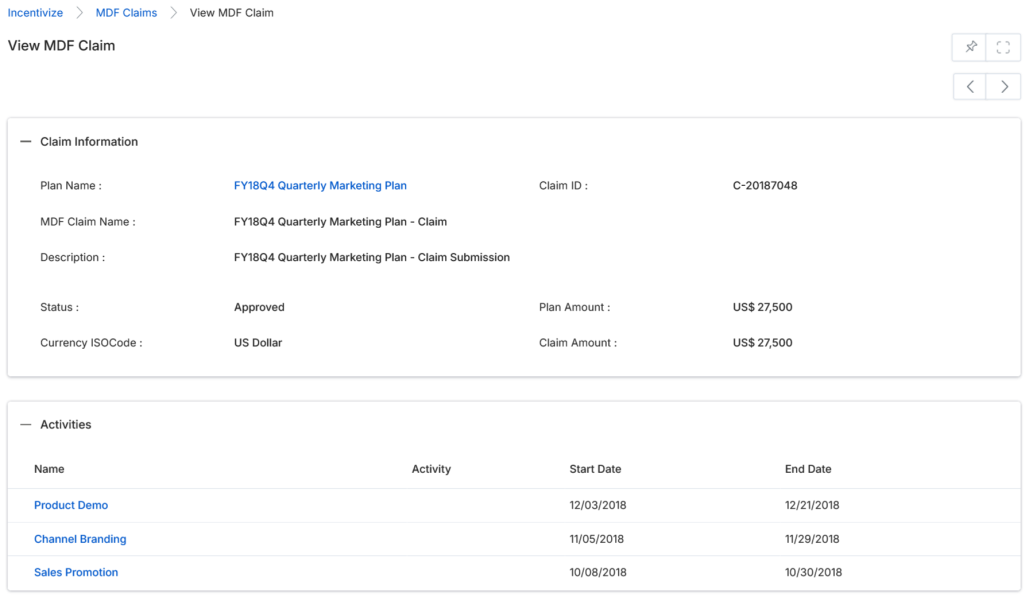Click the Status label
The image size is (1029, 601).
[59, 307]
